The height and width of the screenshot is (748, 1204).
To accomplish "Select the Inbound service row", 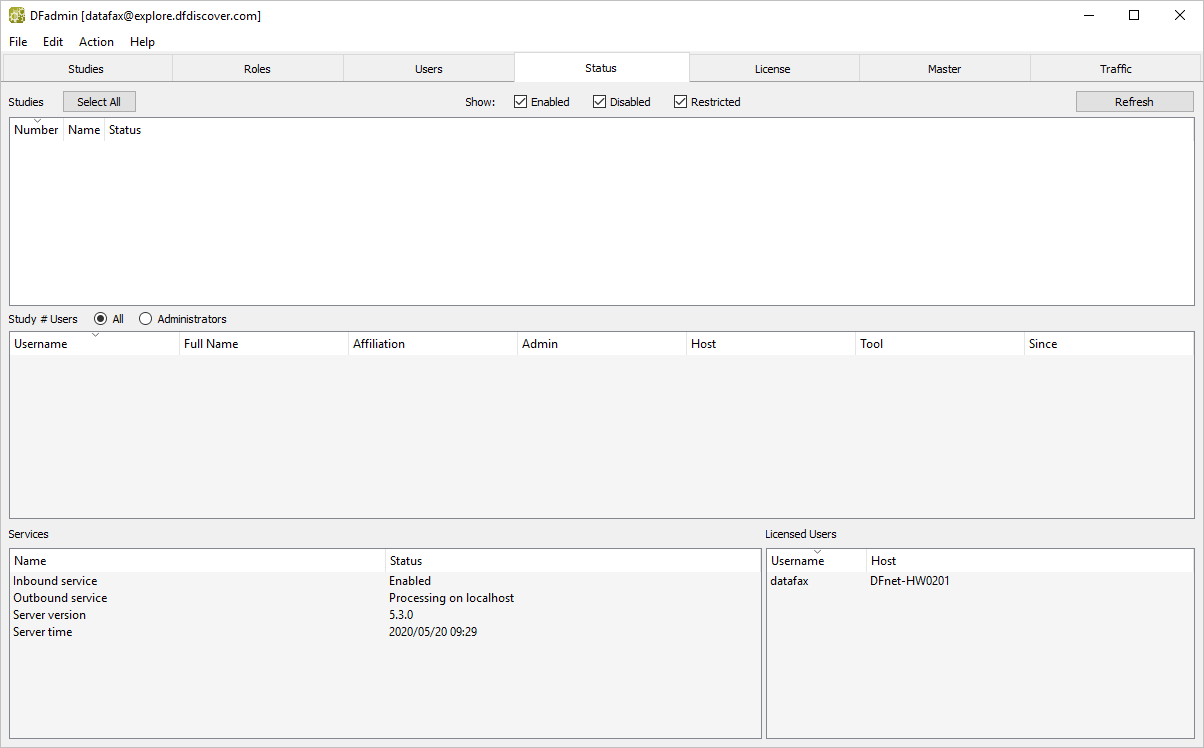I will click(55, 581).
